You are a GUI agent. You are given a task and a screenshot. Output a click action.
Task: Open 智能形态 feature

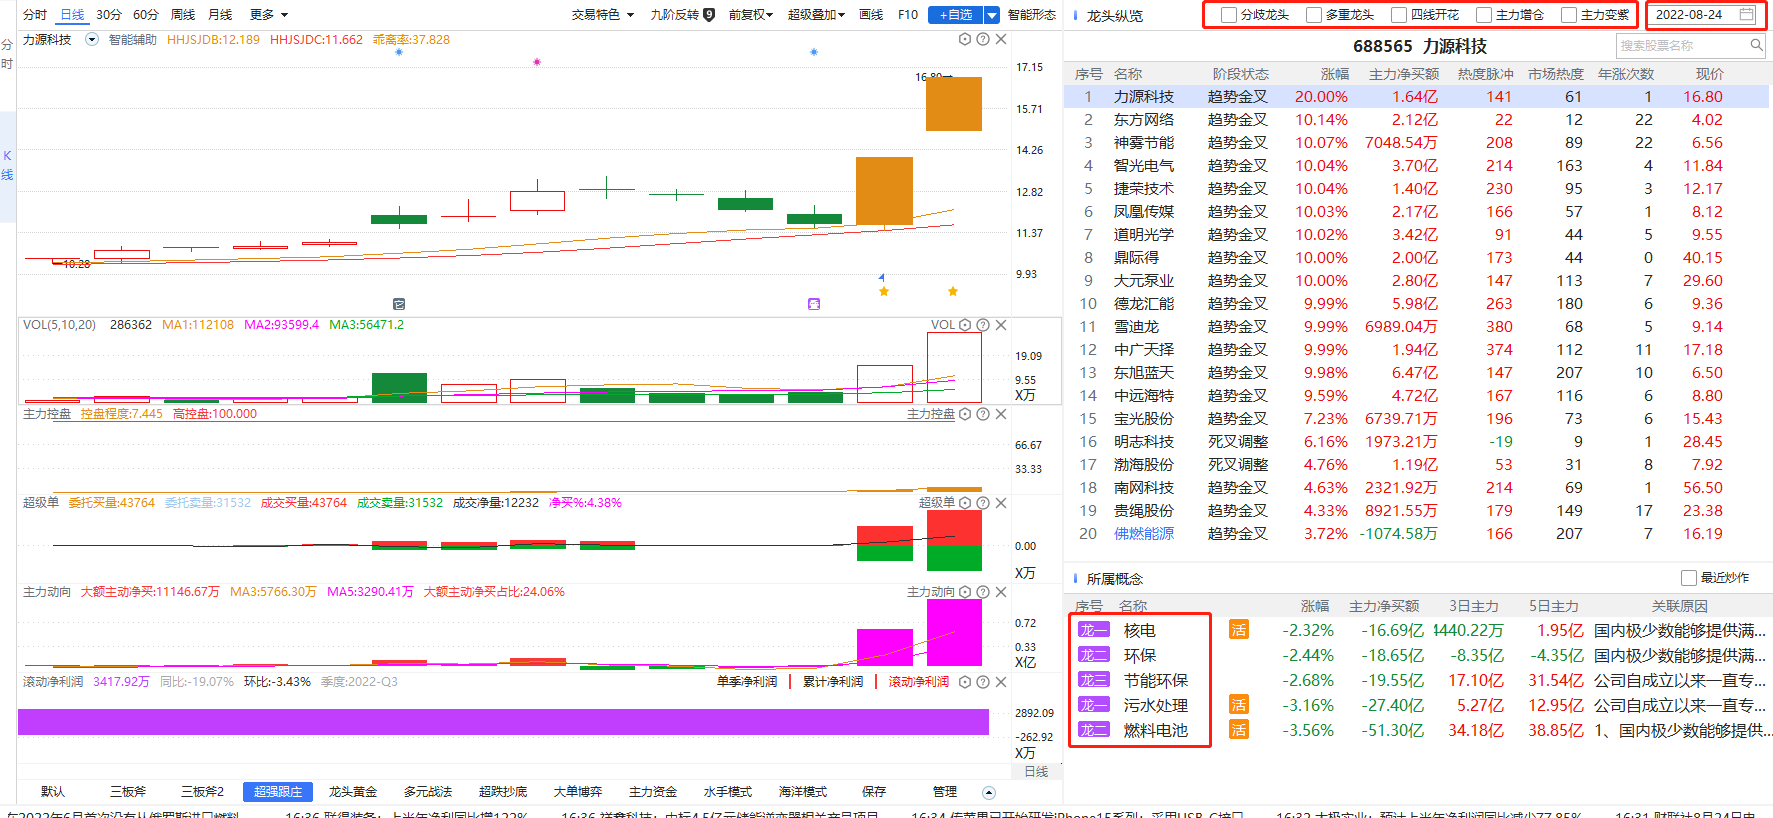(1032, 15)
